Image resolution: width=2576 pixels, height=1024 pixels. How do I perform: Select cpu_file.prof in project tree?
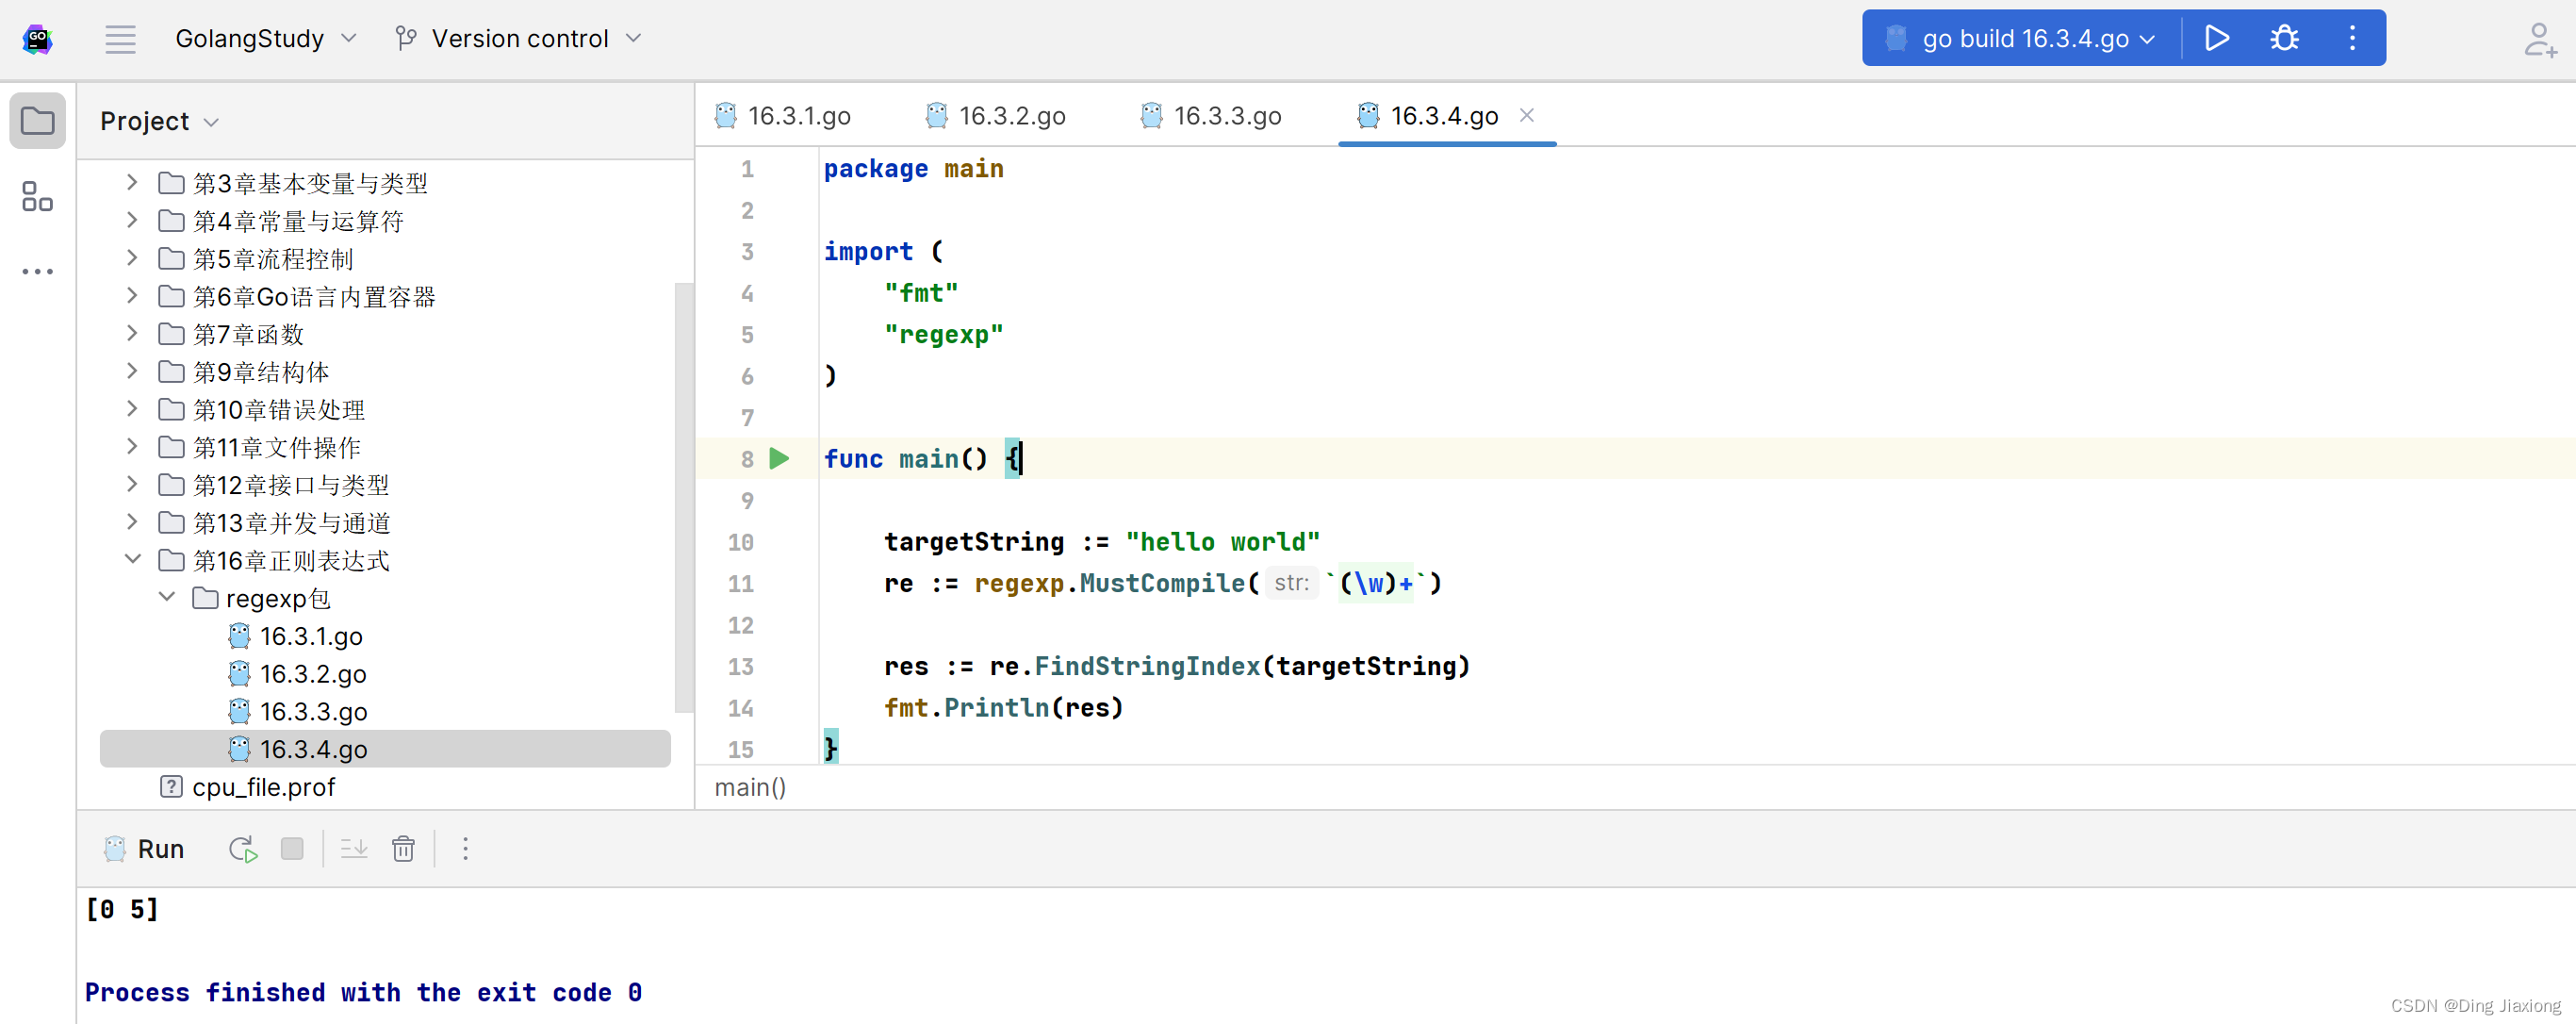263,787
